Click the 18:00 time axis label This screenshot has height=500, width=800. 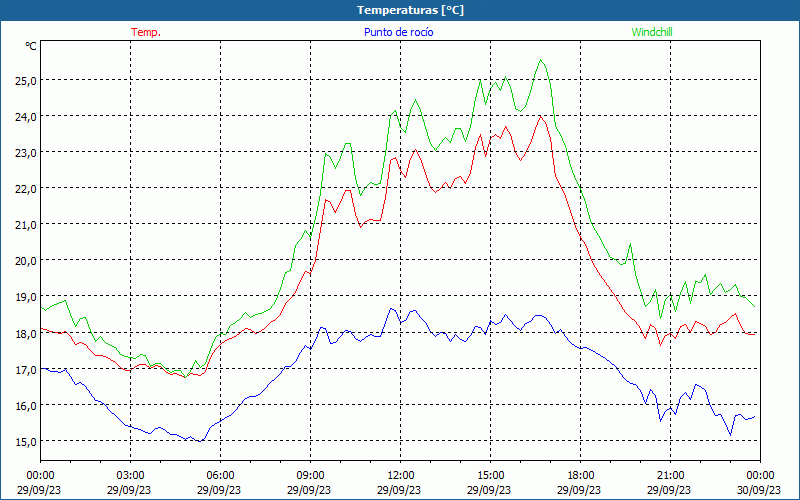(x=581, y=476)
